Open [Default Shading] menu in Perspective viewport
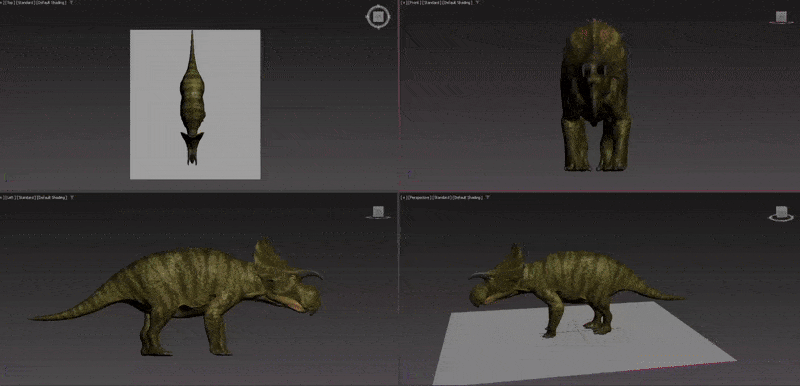The height and width of the screenshot is (386, 800). click(467, 197)
